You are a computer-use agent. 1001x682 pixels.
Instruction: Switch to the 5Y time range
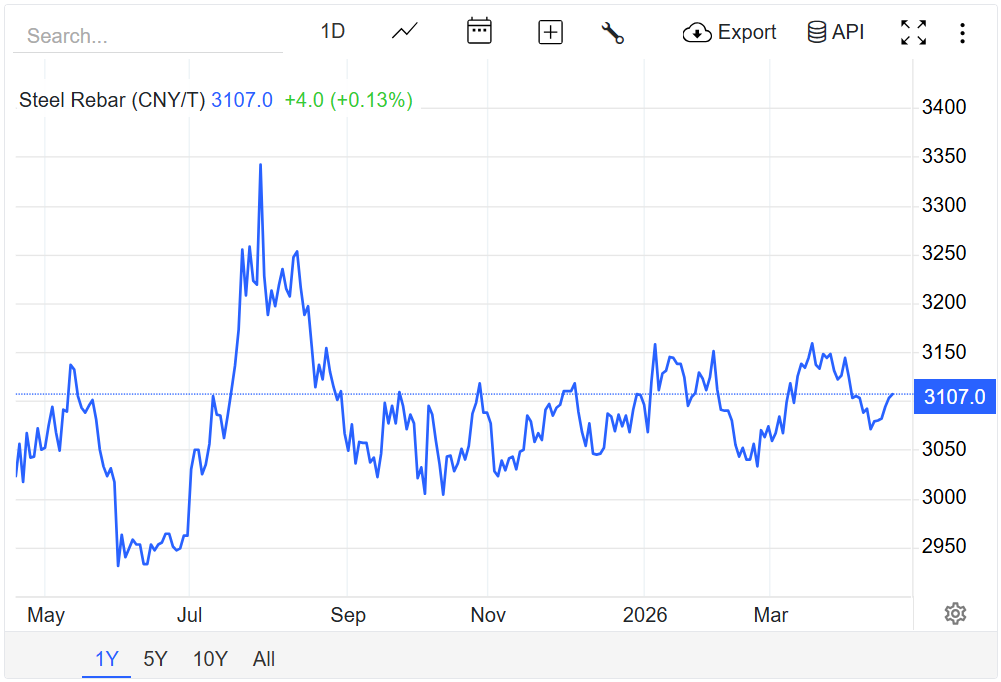pos(155,659)
